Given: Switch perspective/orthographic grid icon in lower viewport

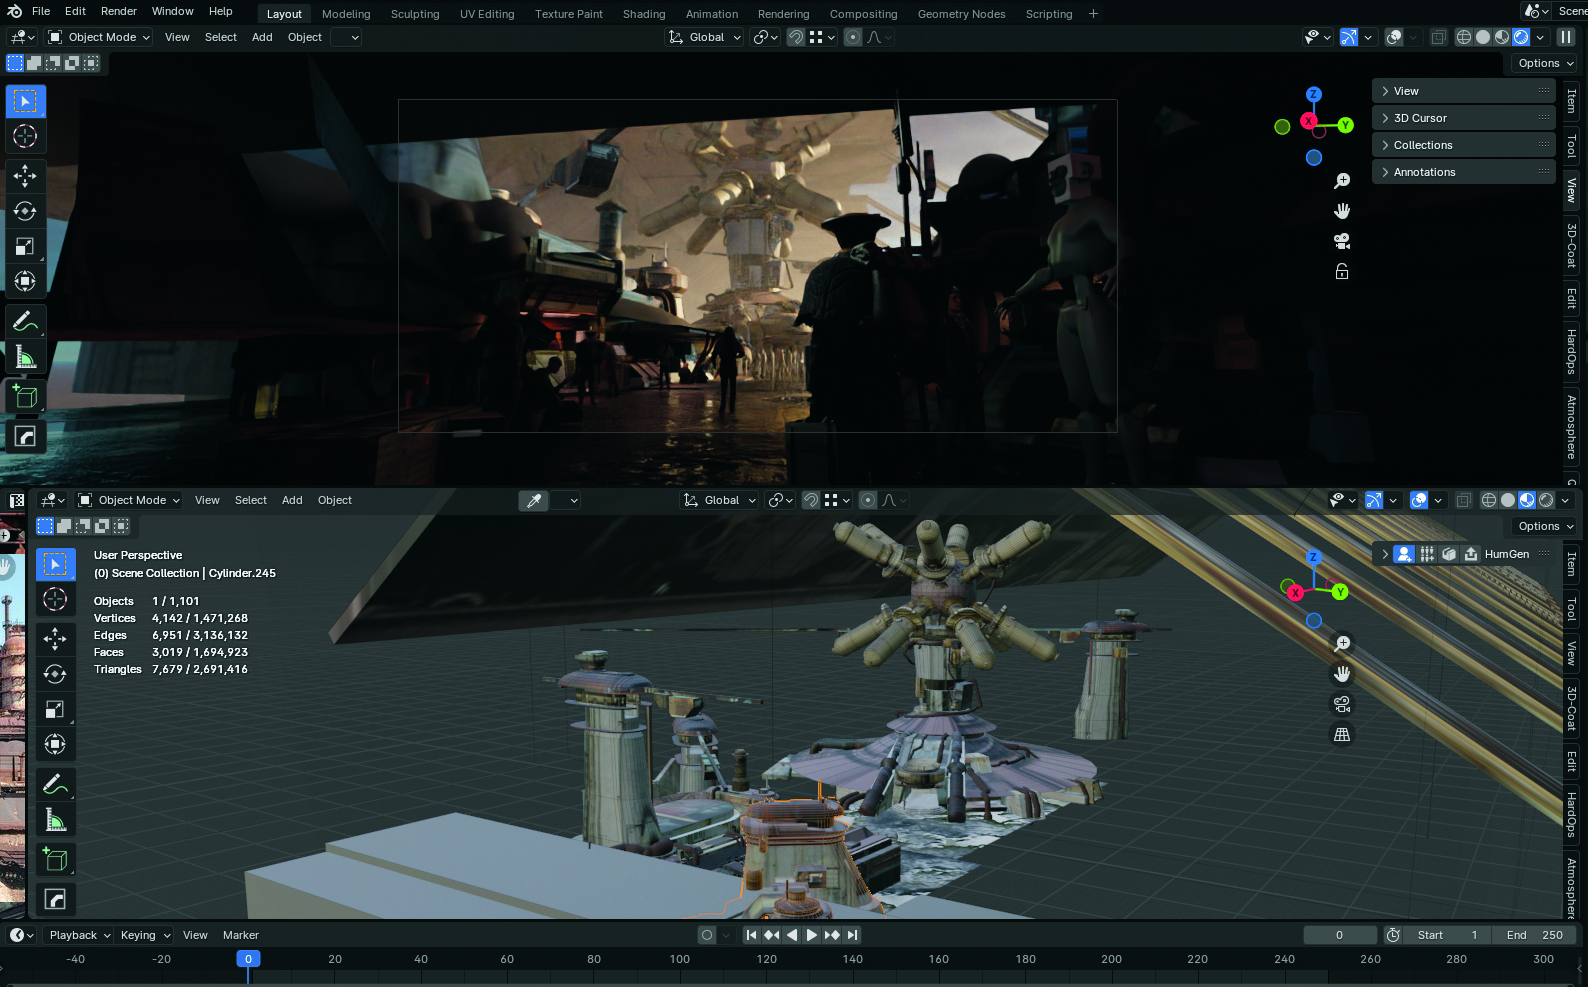Looking at the screenshot, I should [x=1342, y=734].
